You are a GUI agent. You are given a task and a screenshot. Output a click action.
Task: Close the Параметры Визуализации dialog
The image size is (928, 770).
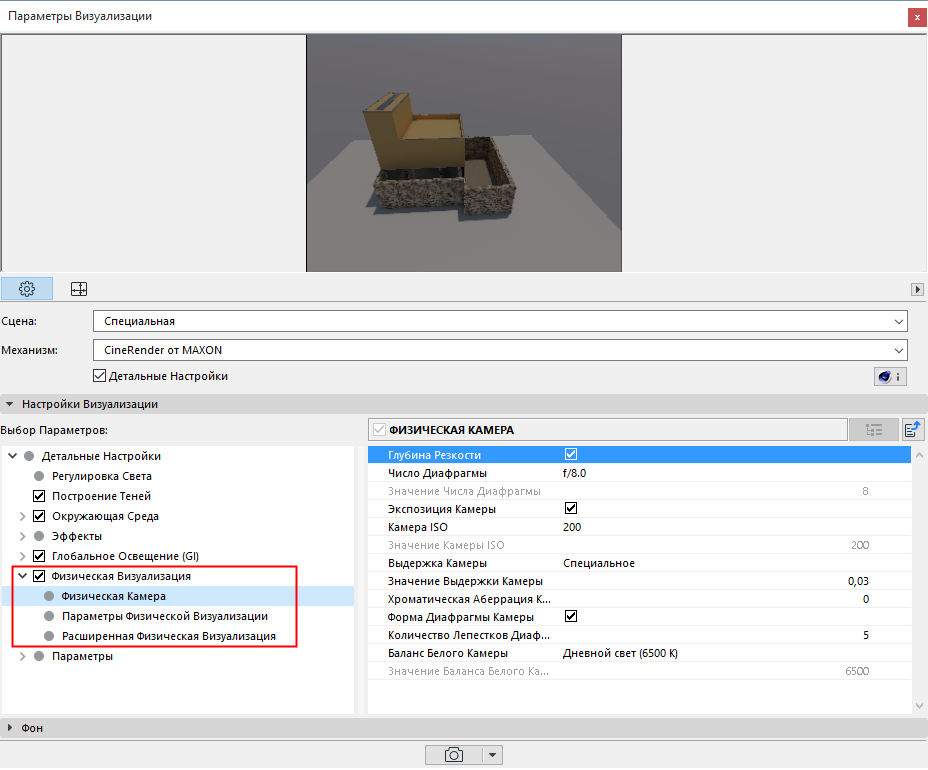click(917, 17)
